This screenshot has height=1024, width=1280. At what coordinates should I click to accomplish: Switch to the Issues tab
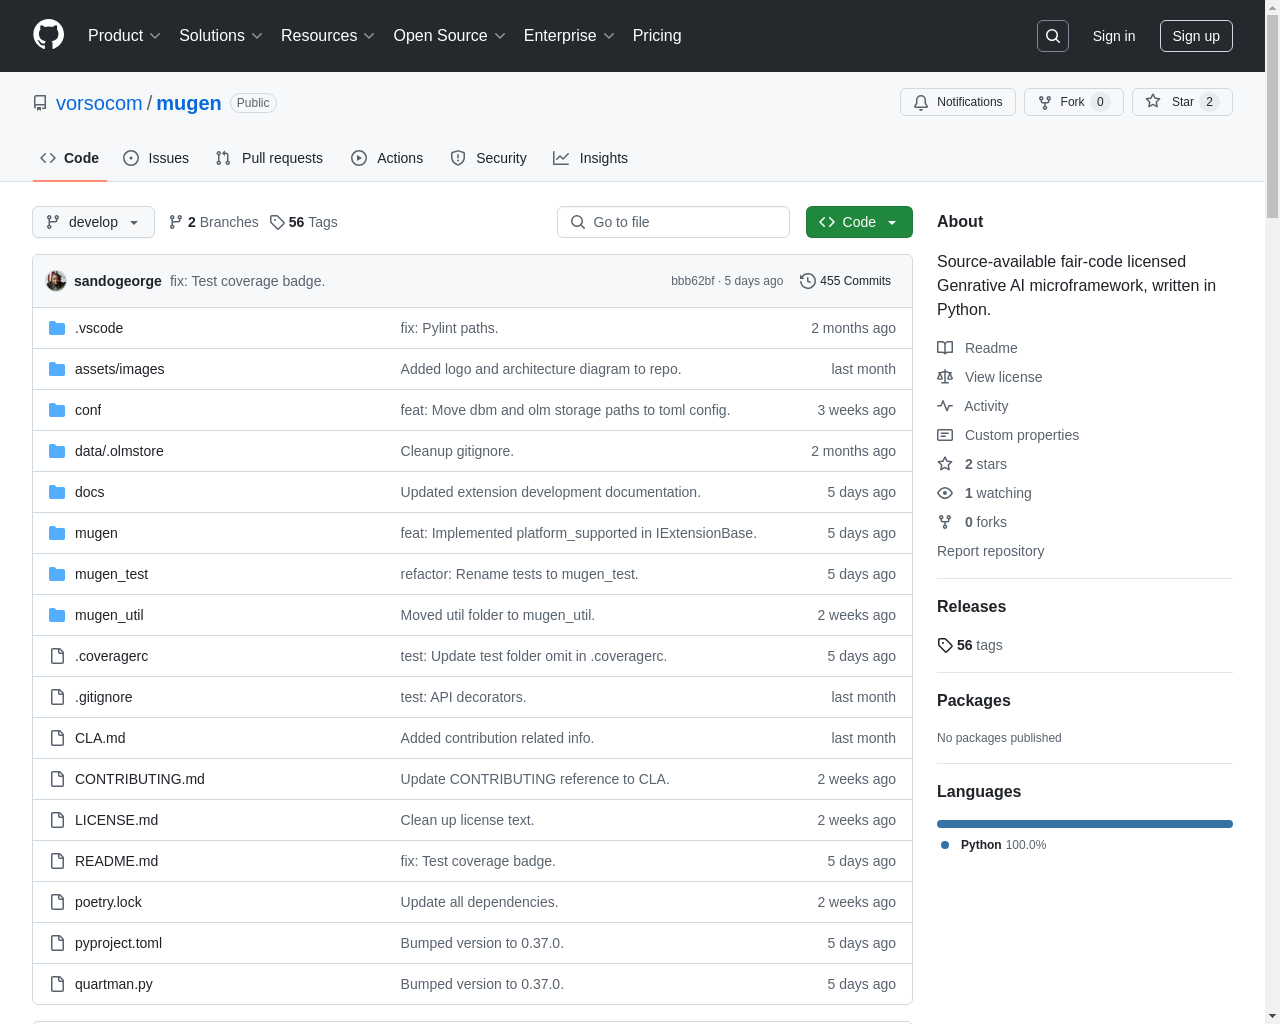[156, 158]
